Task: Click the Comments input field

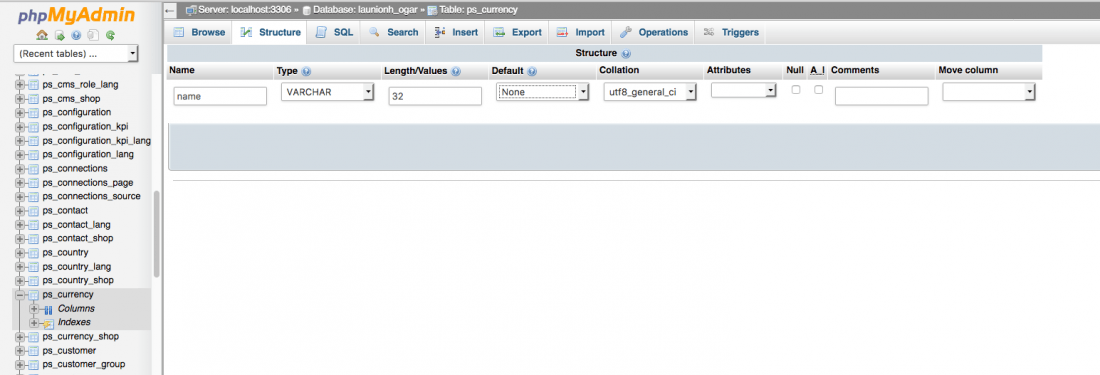Action: coord(882,96)
